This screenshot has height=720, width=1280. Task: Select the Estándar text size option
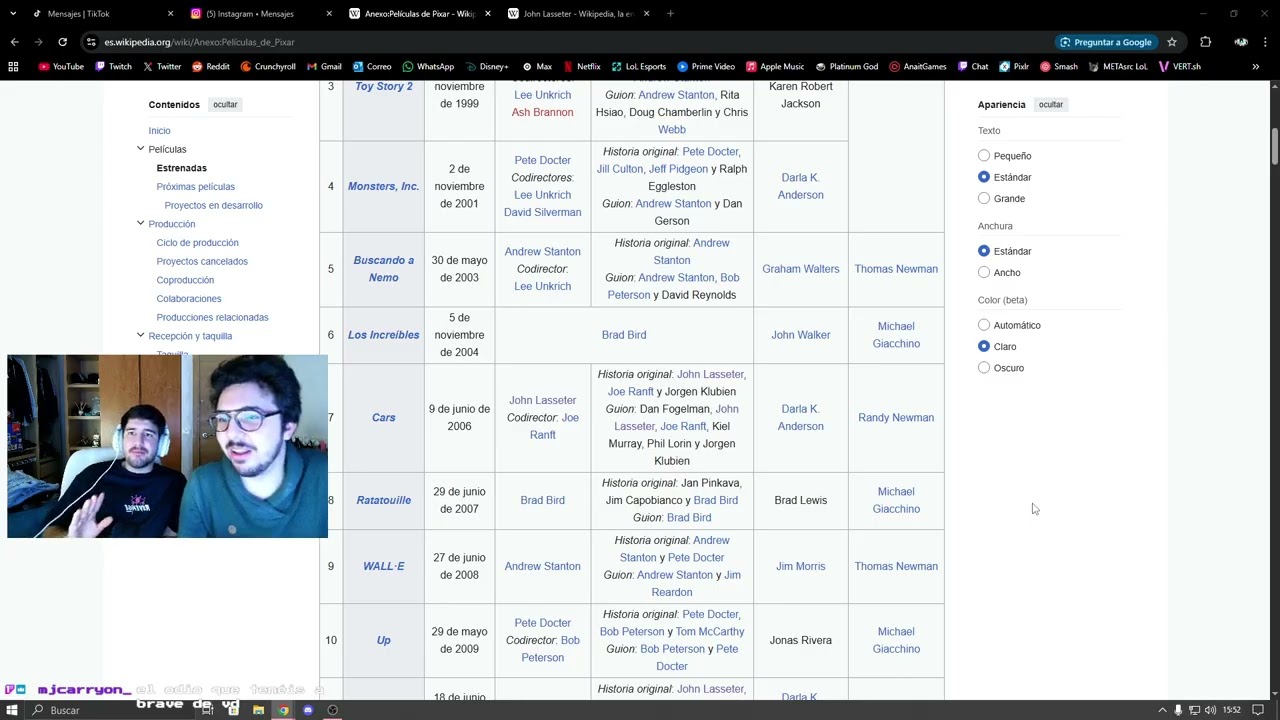pyautogui.click(x=984, y=177)
